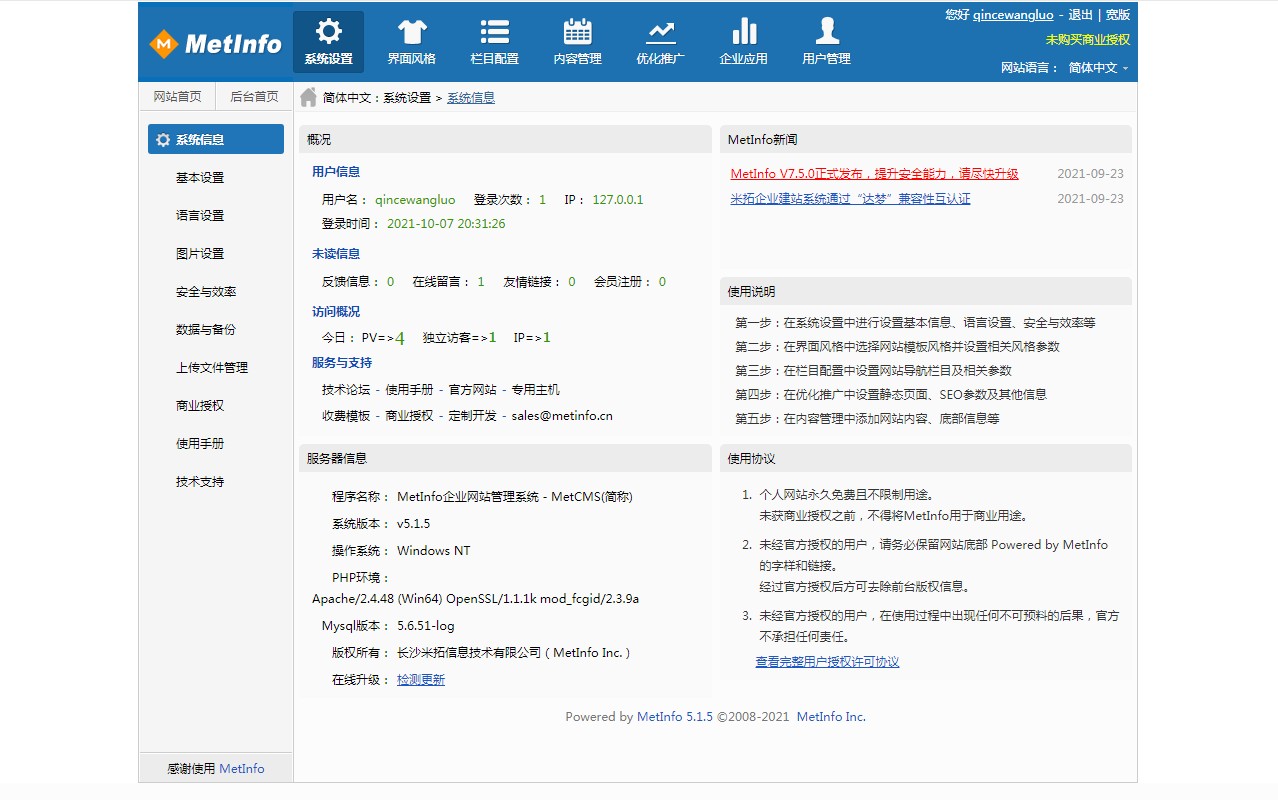Click the 概况 panel header

point(505,140)
